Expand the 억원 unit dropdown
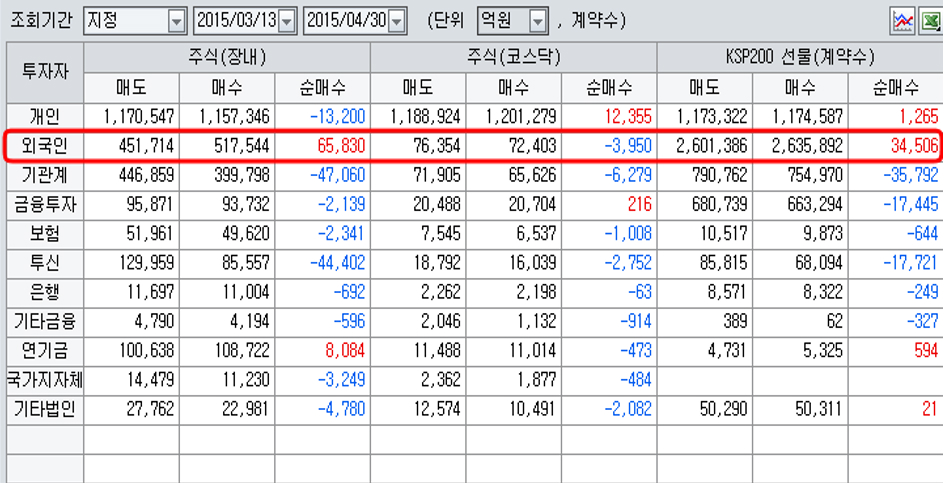 pos(538,20)
